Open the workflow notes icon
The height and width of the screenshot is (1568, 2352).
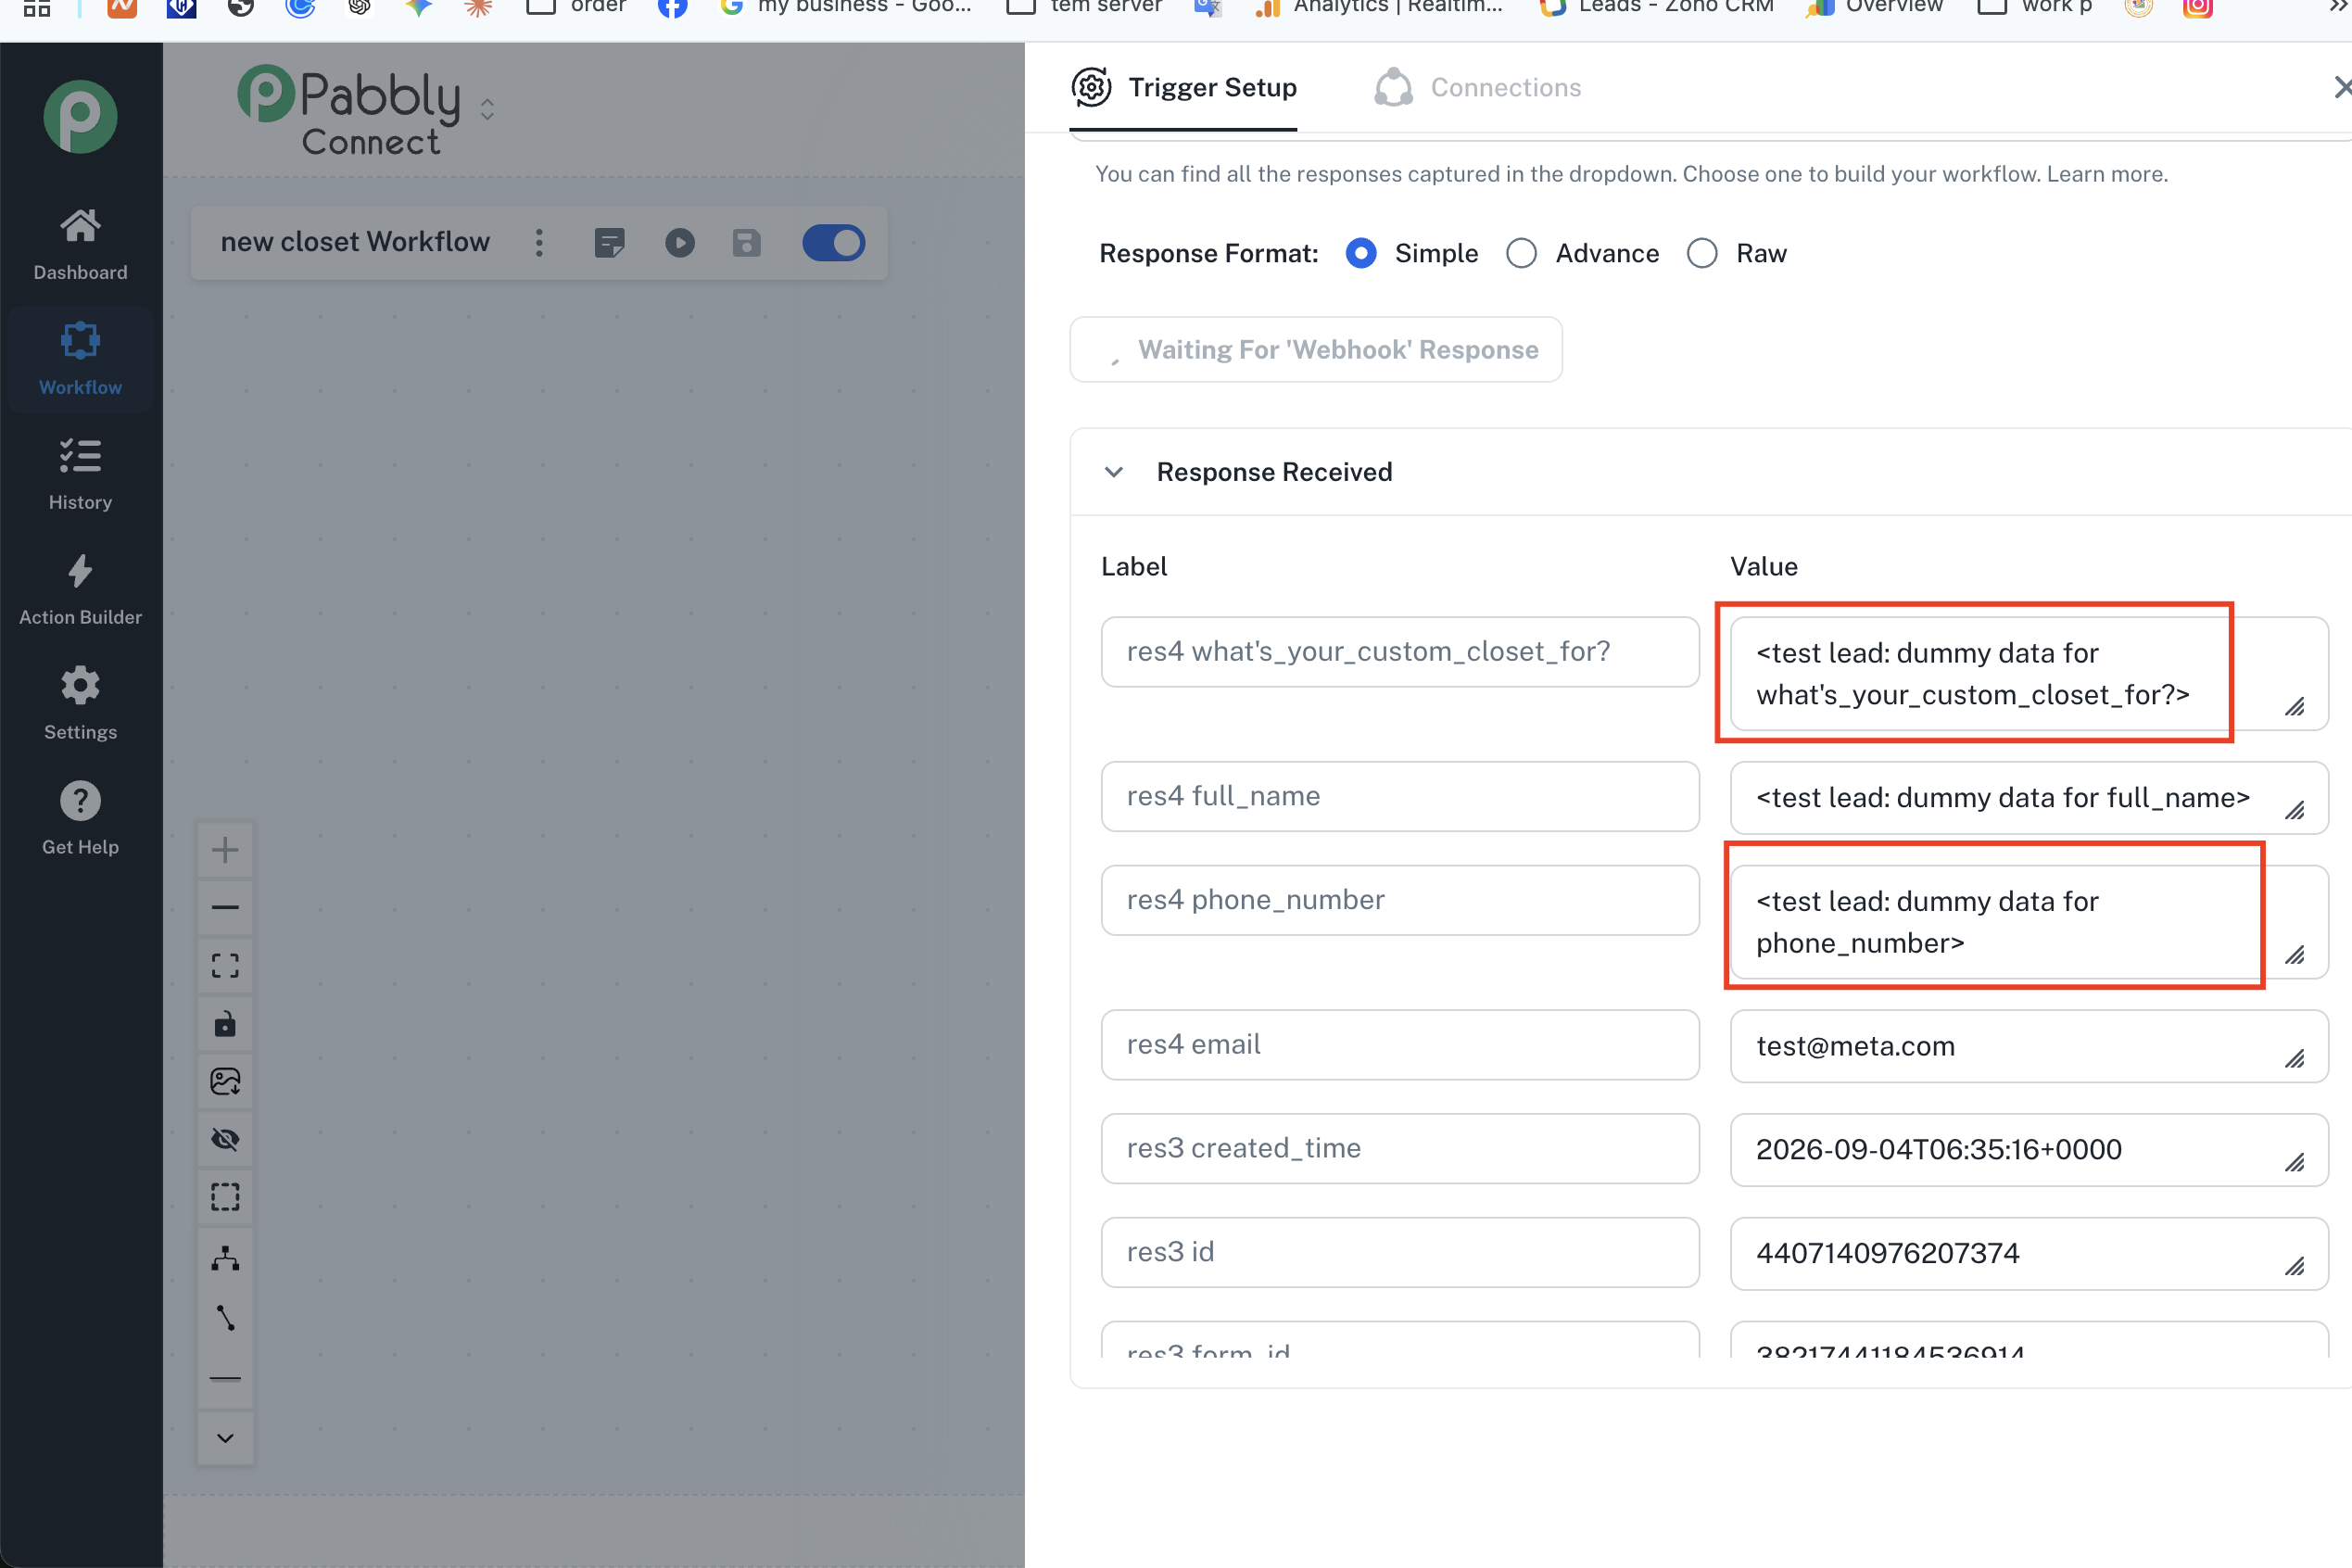tap(609, 243)
